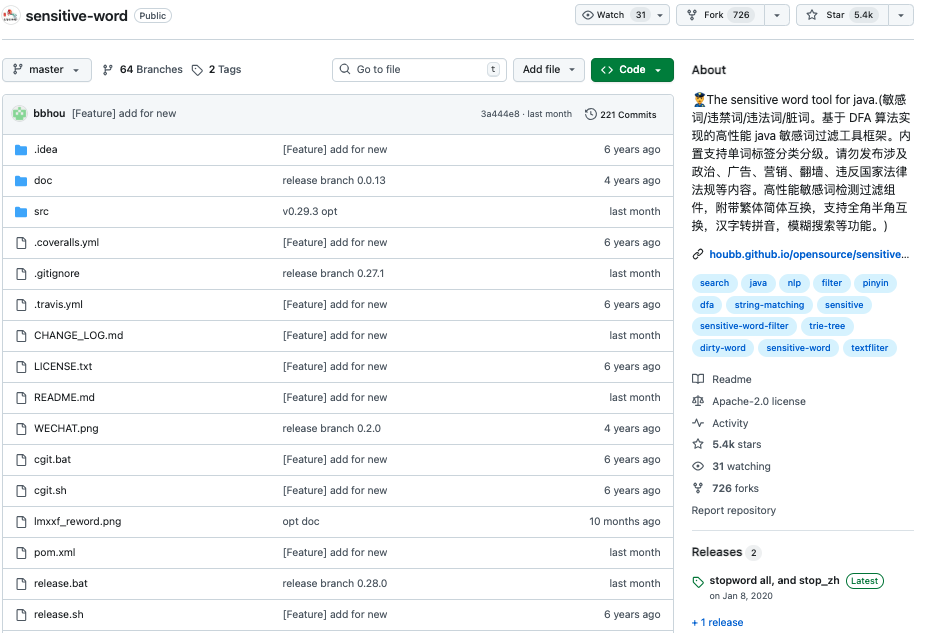Expand the master branch selector
The width and height of the screenshot is (931, 633).
pos(46,69)
